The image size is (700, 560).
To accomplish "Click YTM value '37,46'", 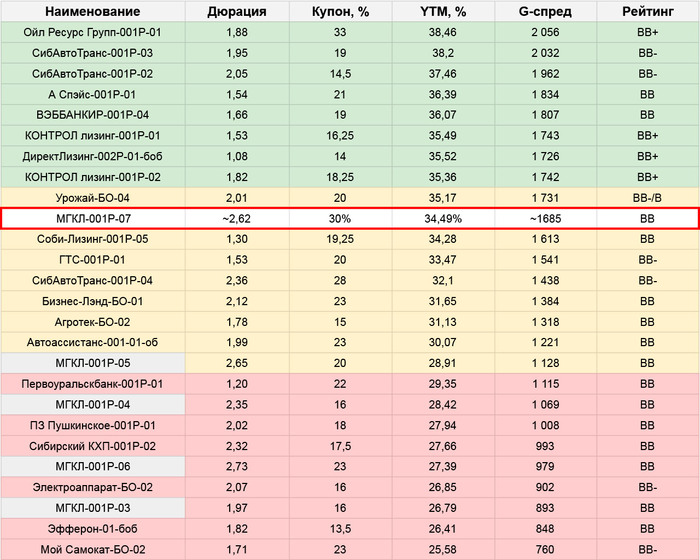I will [443, 74].
